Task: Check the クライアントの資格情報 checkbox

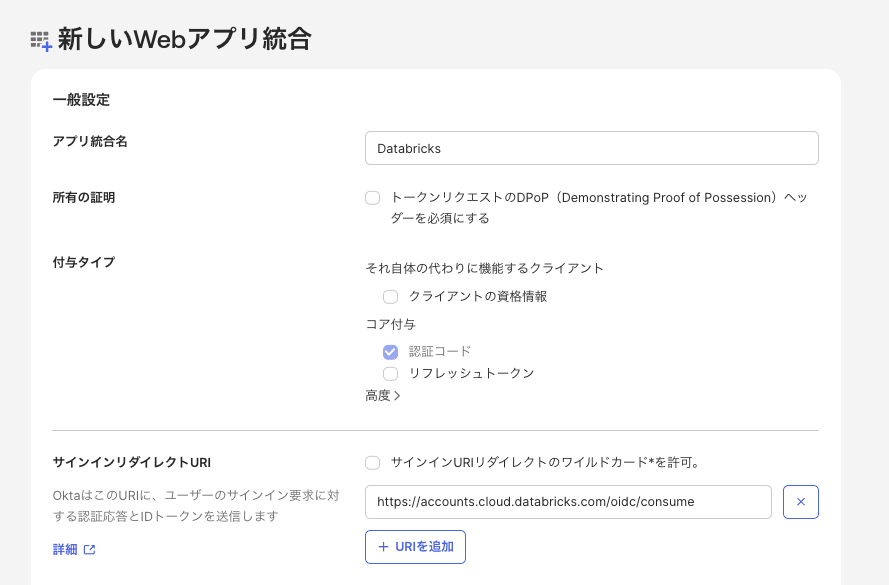Action: 390,296
